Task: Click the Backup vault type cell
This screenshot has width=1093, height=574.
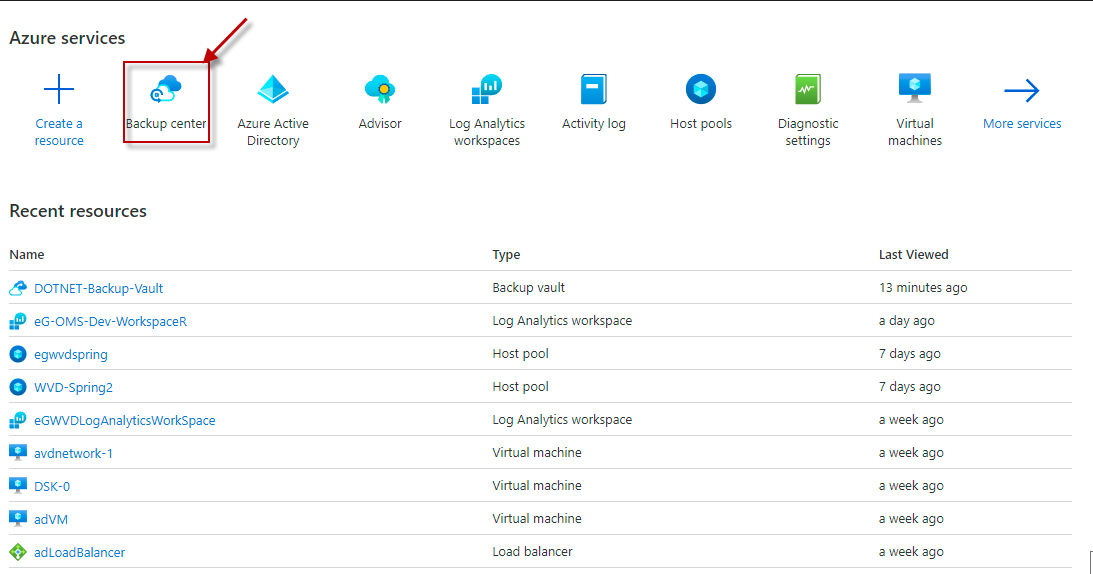Action: coord(528,287)
